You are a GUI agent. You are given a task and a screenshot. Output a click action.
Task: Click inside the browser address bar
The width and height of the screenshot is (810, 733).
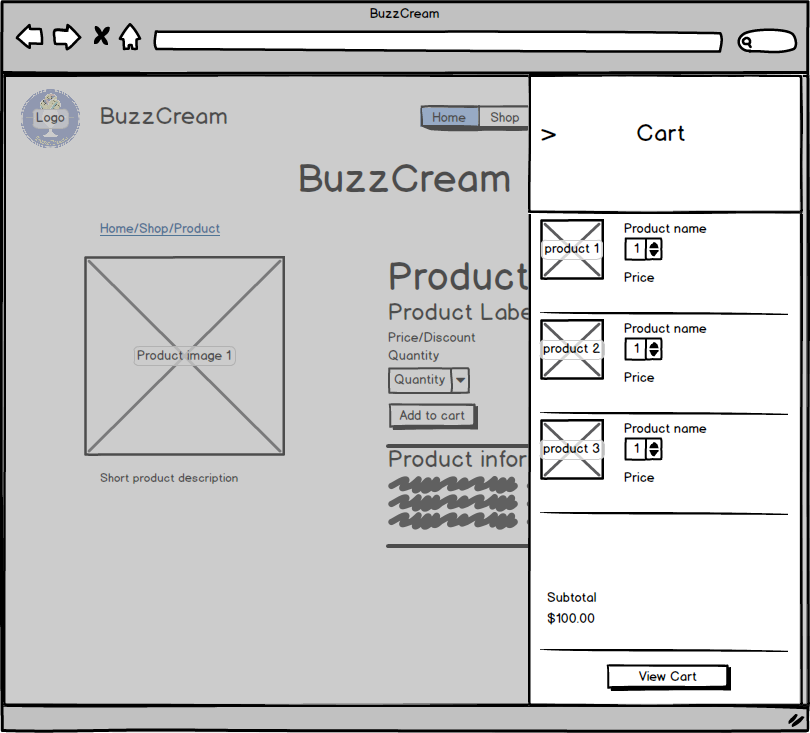(440, 42)
